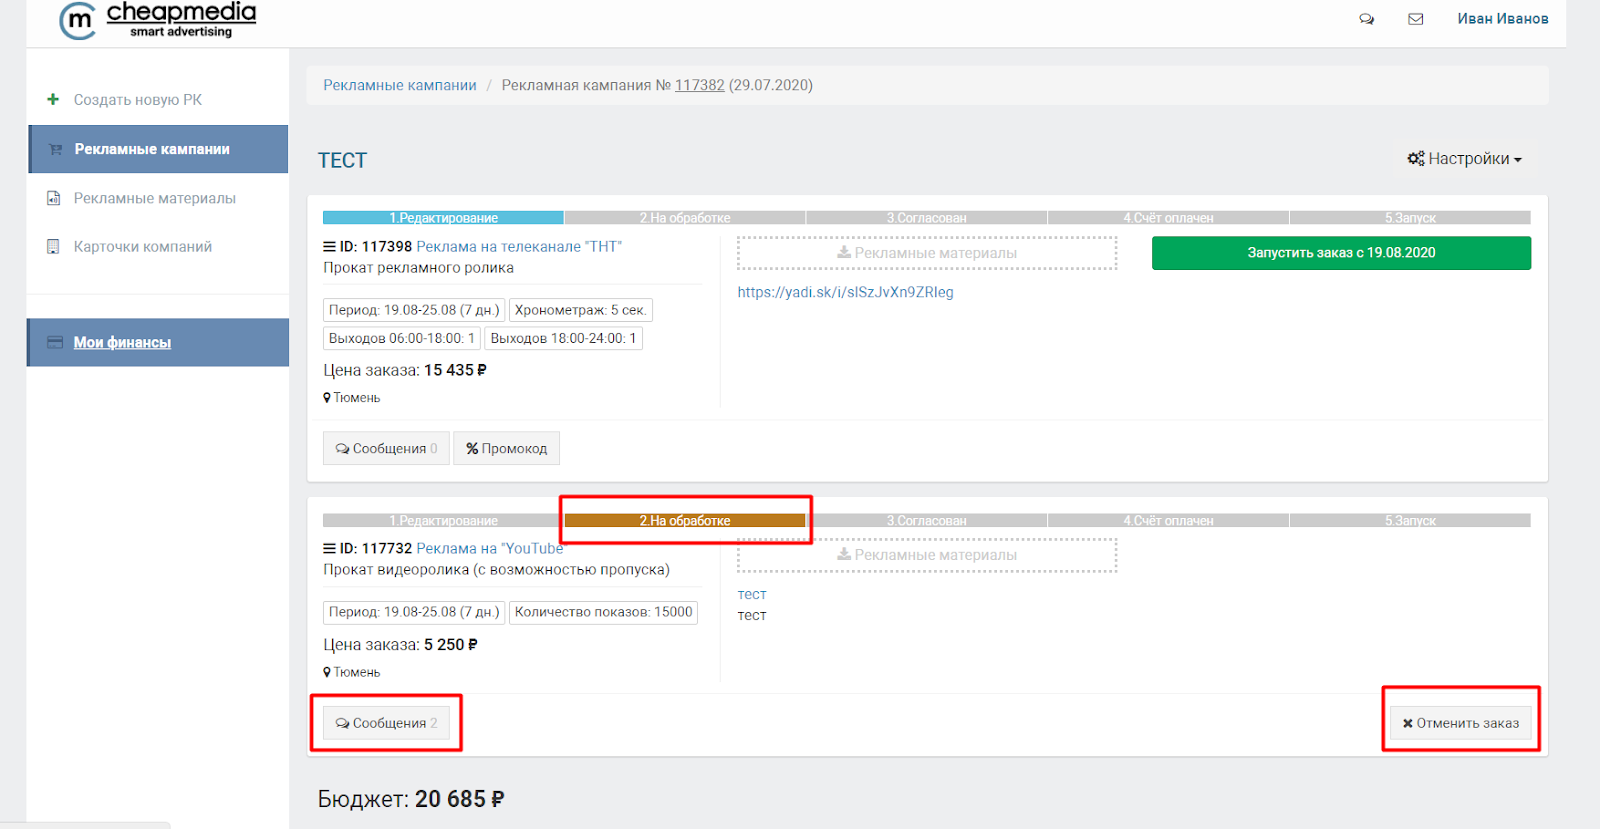This screenshot has width=1600, height=829.
Task: Click the document icon beside Карточки компаний
Action: click(54, 247)
